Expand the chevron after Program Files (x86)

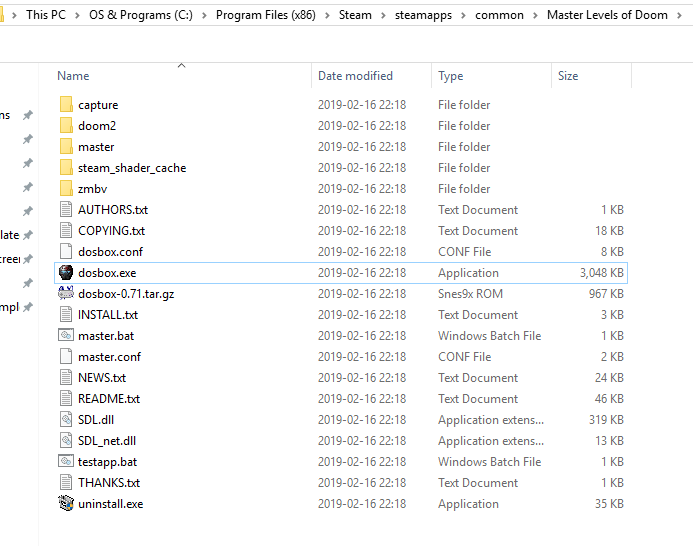point(327,15)
